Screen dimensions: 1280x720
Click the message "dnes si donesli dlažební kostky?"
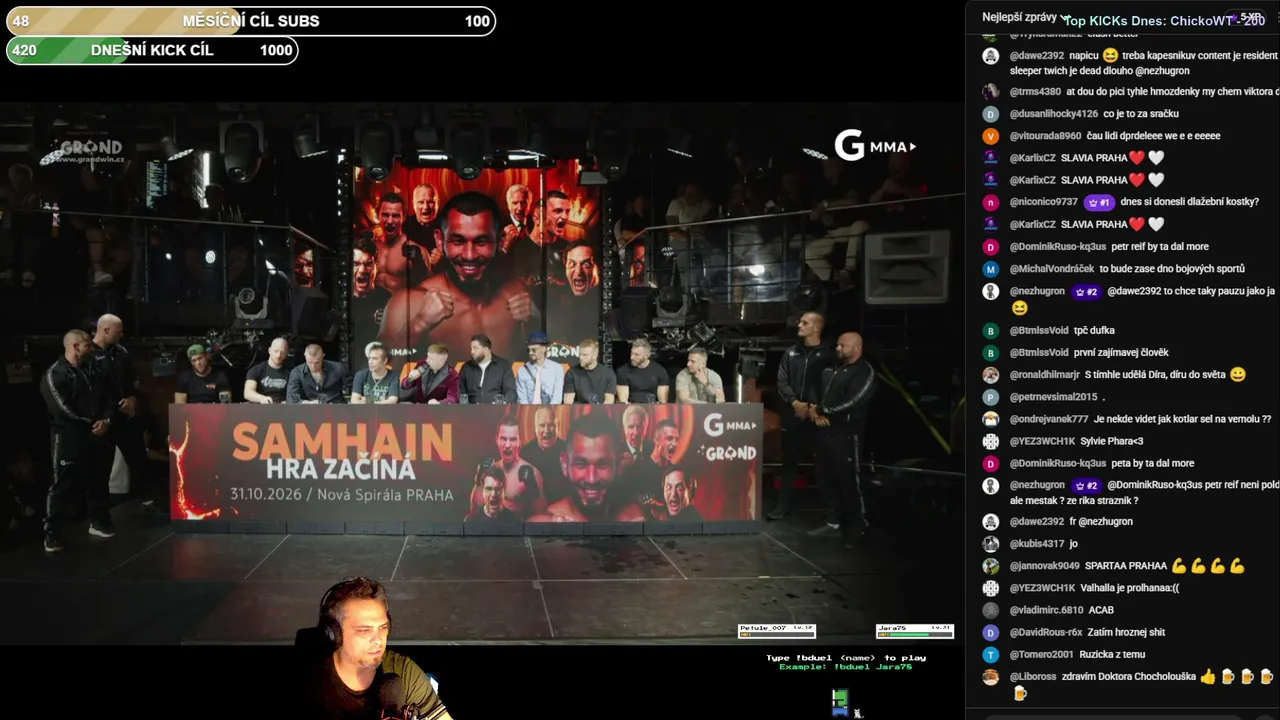point(1189,202)
